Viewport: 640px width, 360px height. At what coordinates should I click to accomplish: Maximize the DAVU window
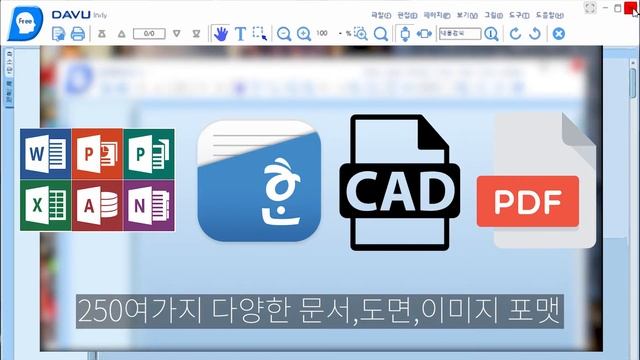tap(618, 8)
